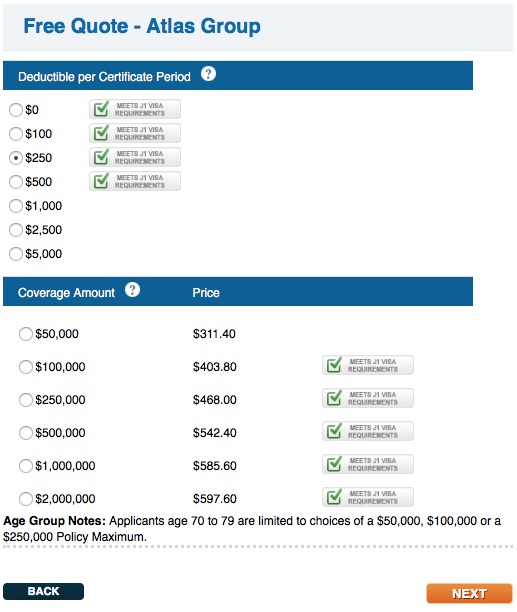Continue with the orange NEXT button
517x612 pixels.
click(469, 593)
